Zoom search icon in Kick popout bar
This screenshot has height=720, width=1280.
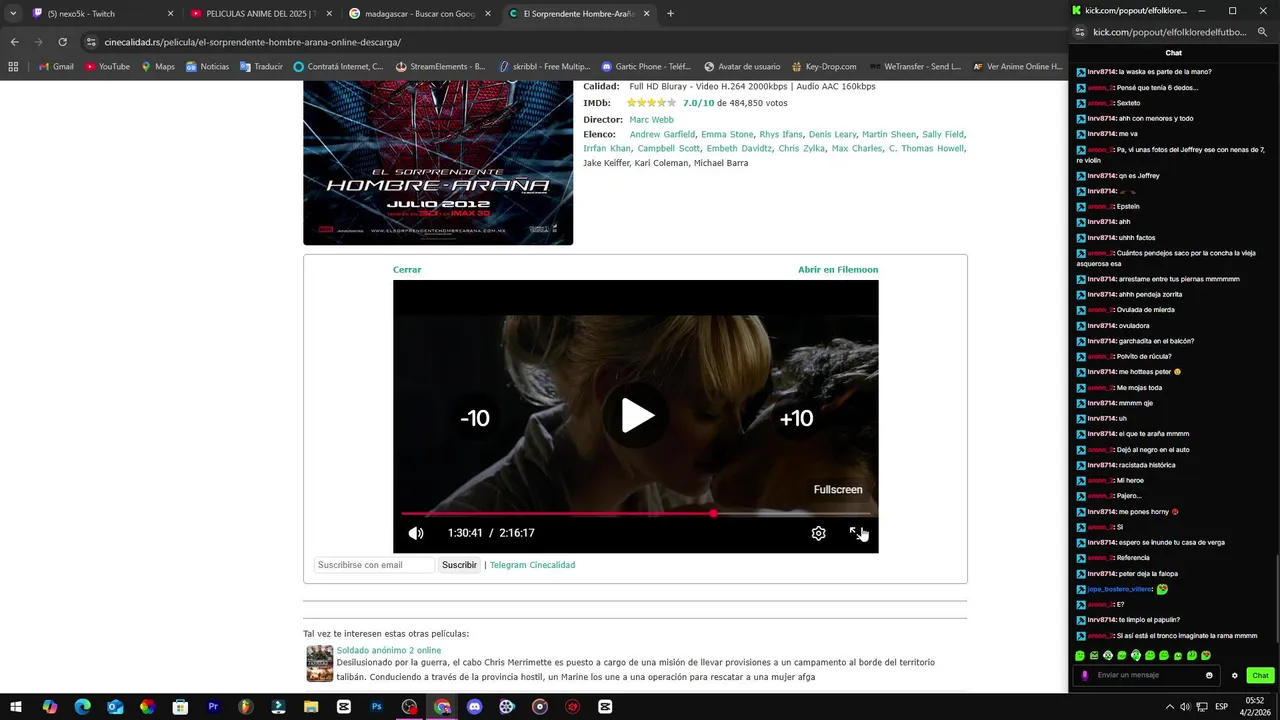click(x=1263, y=32)
